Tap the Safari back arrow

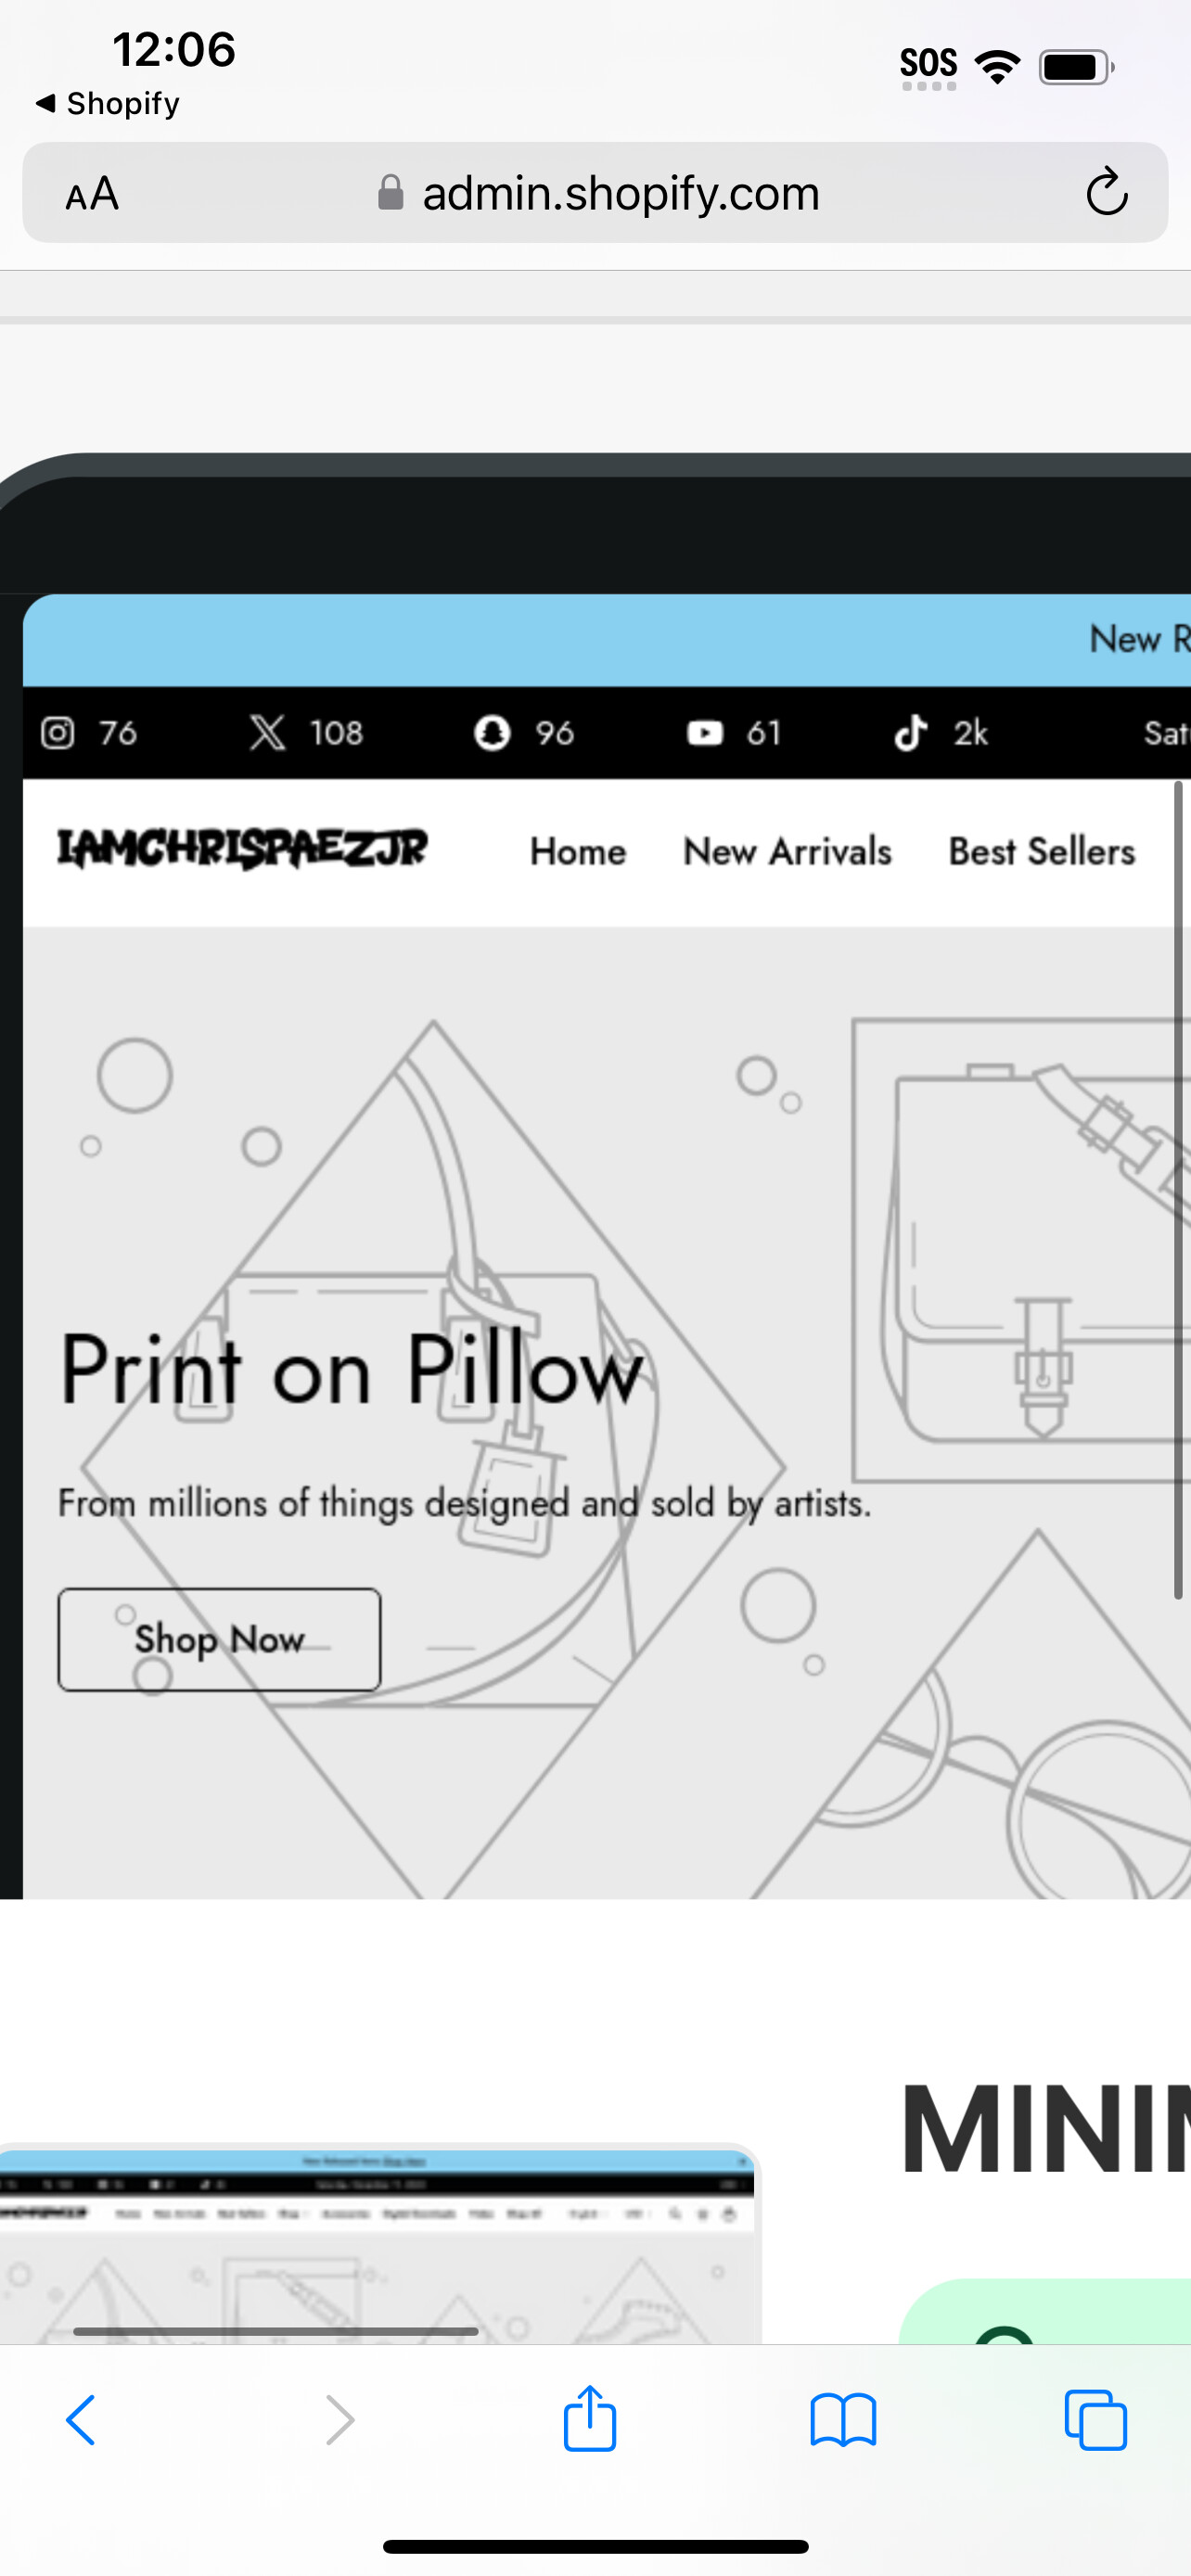[81, 2421]
